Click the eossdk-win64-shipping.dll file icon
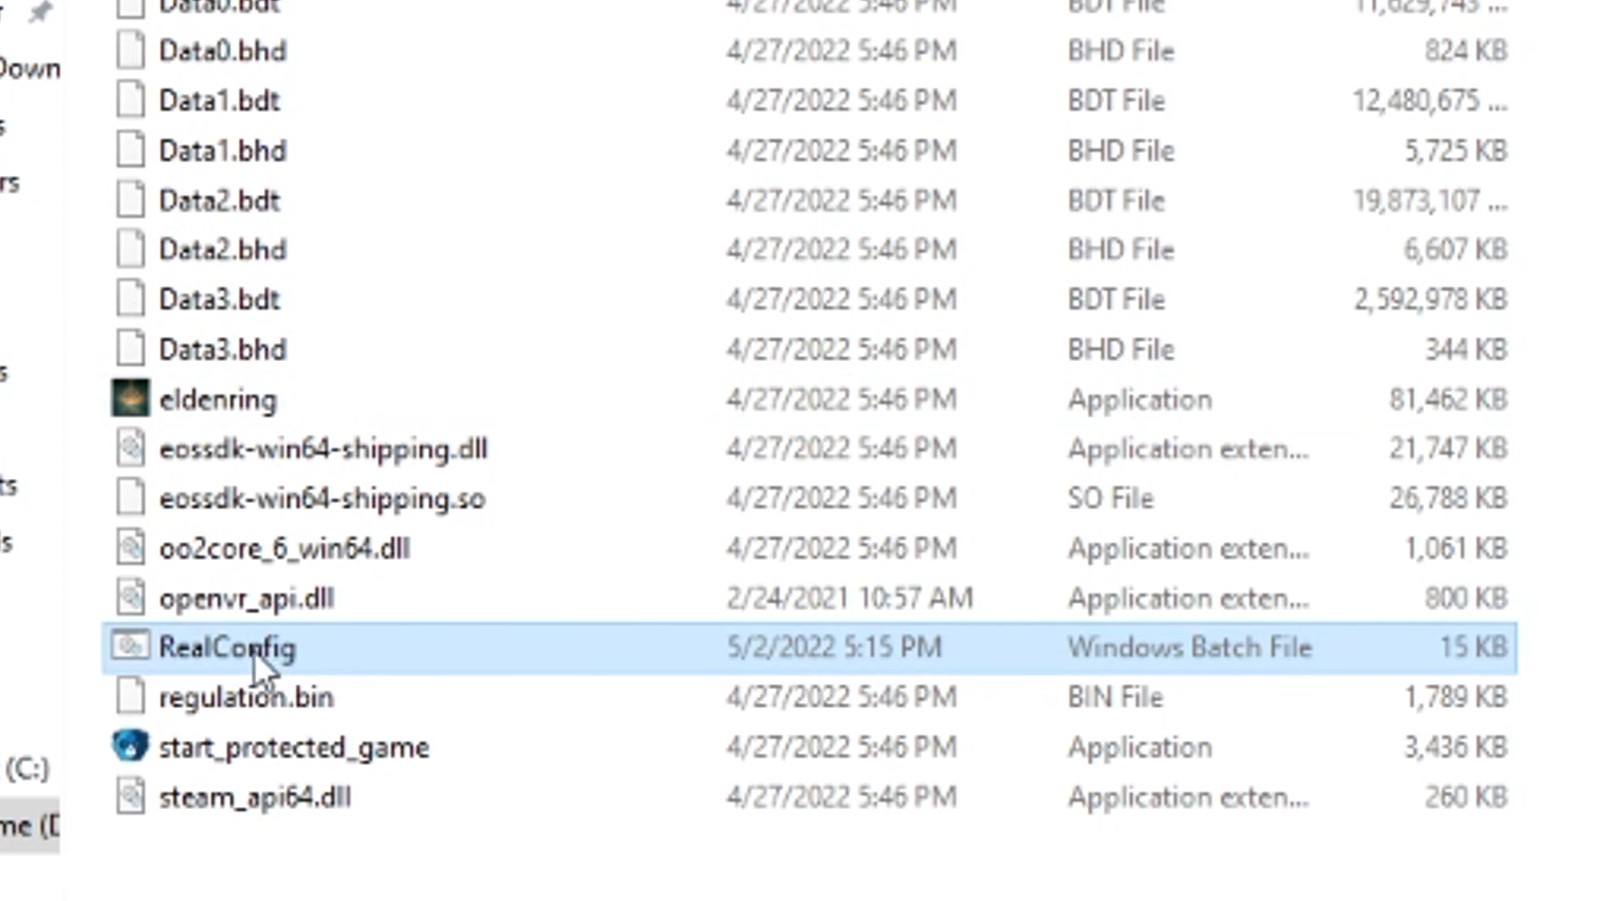This screenshot has width=1602, height=901. point(130,448)
